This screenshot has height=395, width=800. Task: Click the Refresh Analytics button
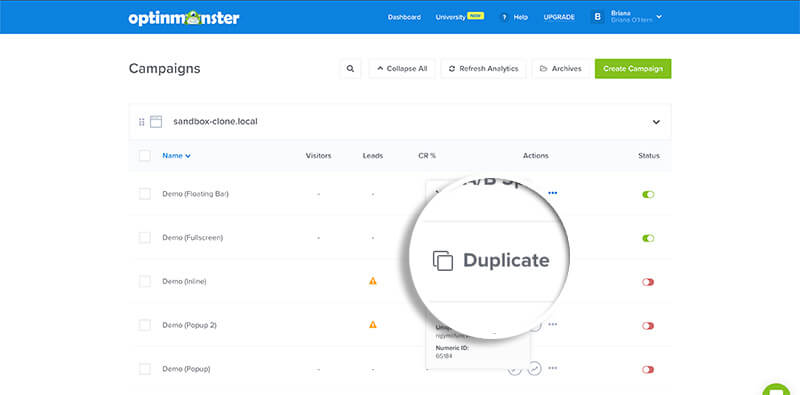point(483,68)
